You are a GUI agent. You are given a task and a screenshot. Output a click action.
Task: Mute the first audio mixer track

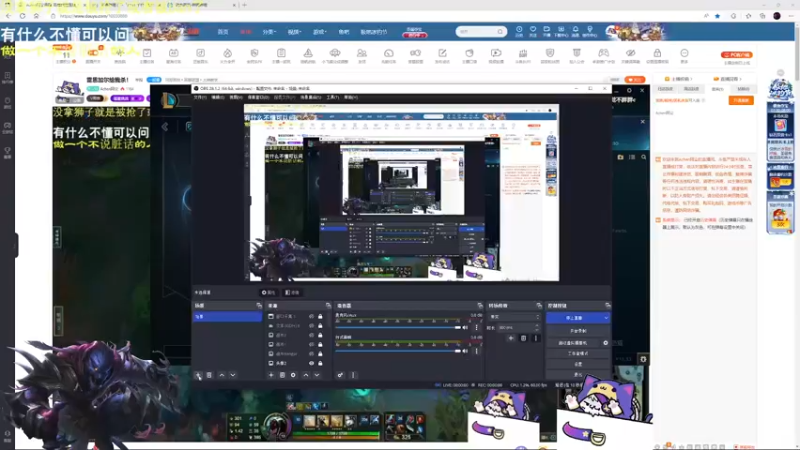pyautogui.click(x=465, y=328)
